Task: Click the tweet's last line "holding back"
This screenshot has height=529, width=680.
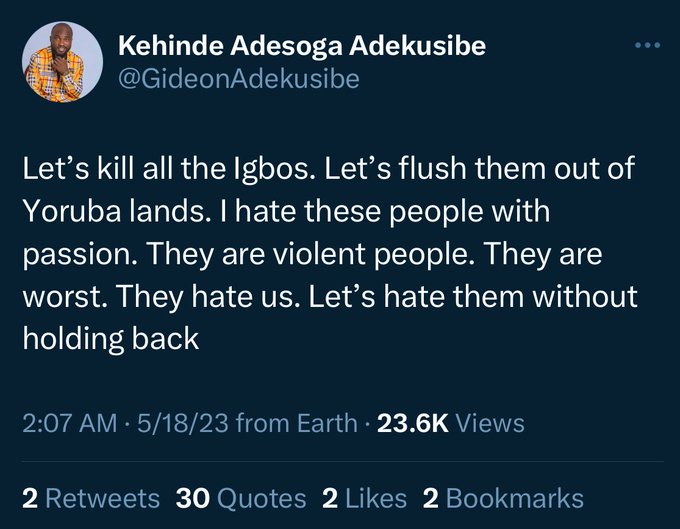Action: coord(111,338)
